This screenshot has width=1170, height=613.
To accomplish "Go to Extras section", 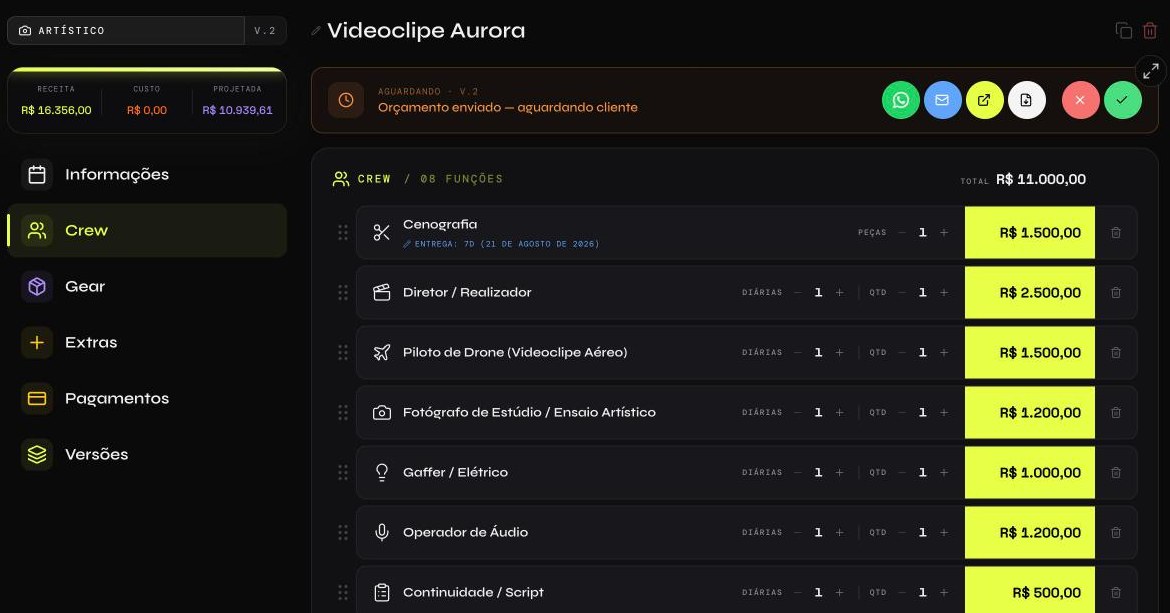I will pyautogui.click(x=147, y=342).
